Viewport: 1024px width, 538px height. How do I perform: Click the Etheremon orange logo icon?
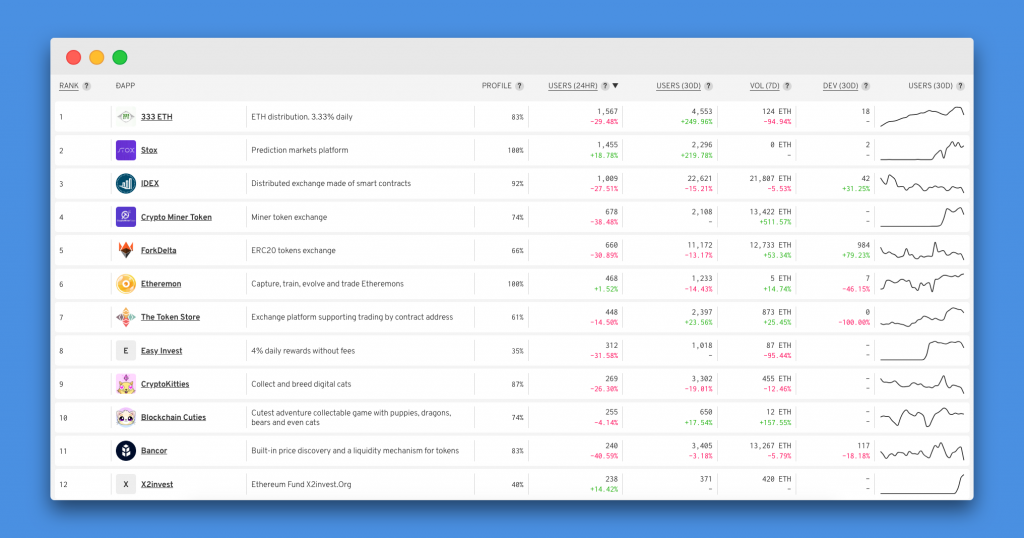pos(125,284)
